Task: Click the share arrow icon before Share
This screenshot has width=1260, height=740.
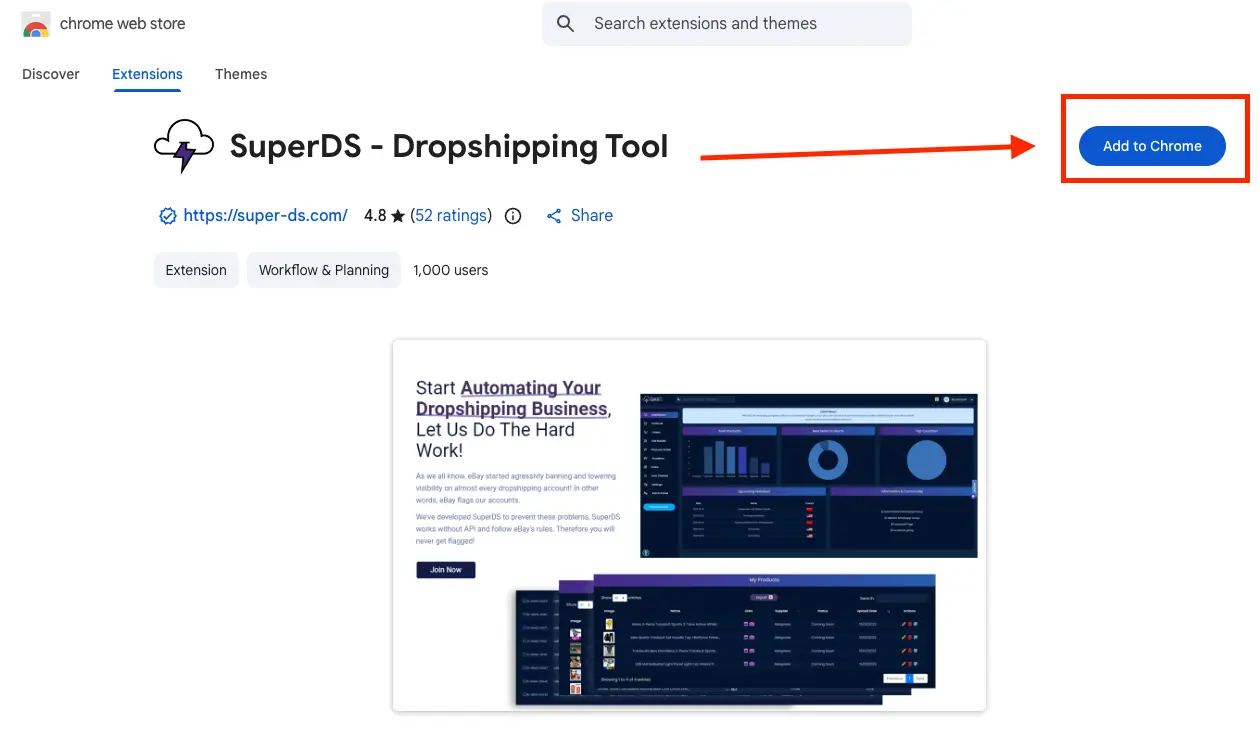Action: (554, 215)
